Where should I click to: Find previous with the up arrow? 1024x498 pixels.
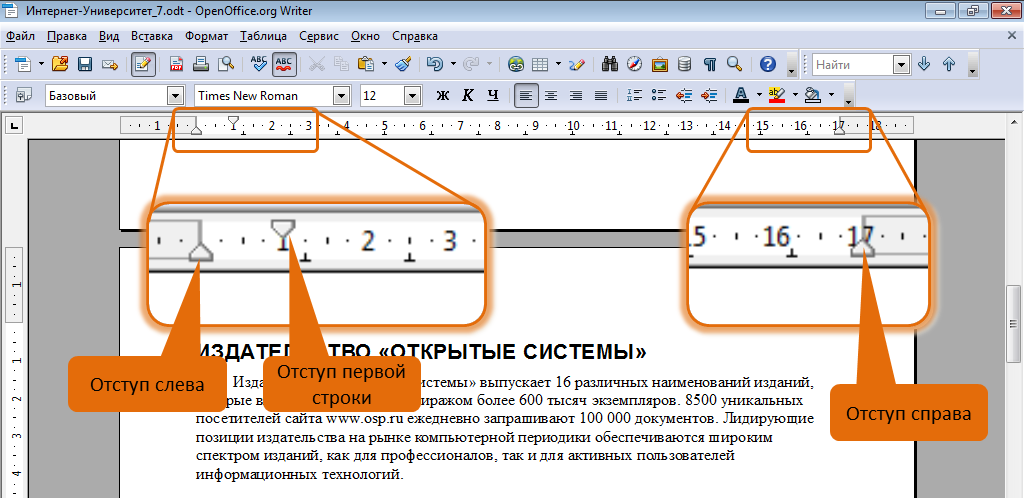coord(949,64)
